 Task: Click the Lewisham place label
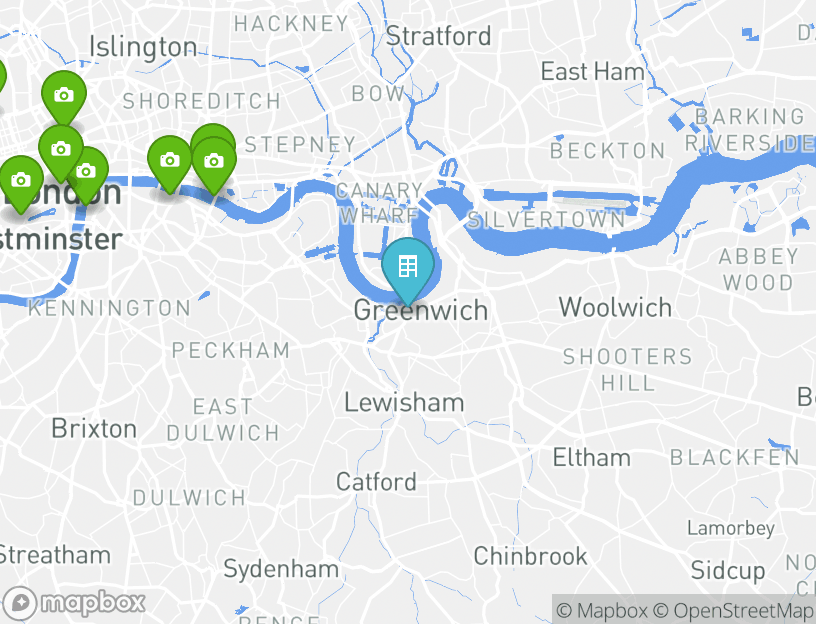404,402
